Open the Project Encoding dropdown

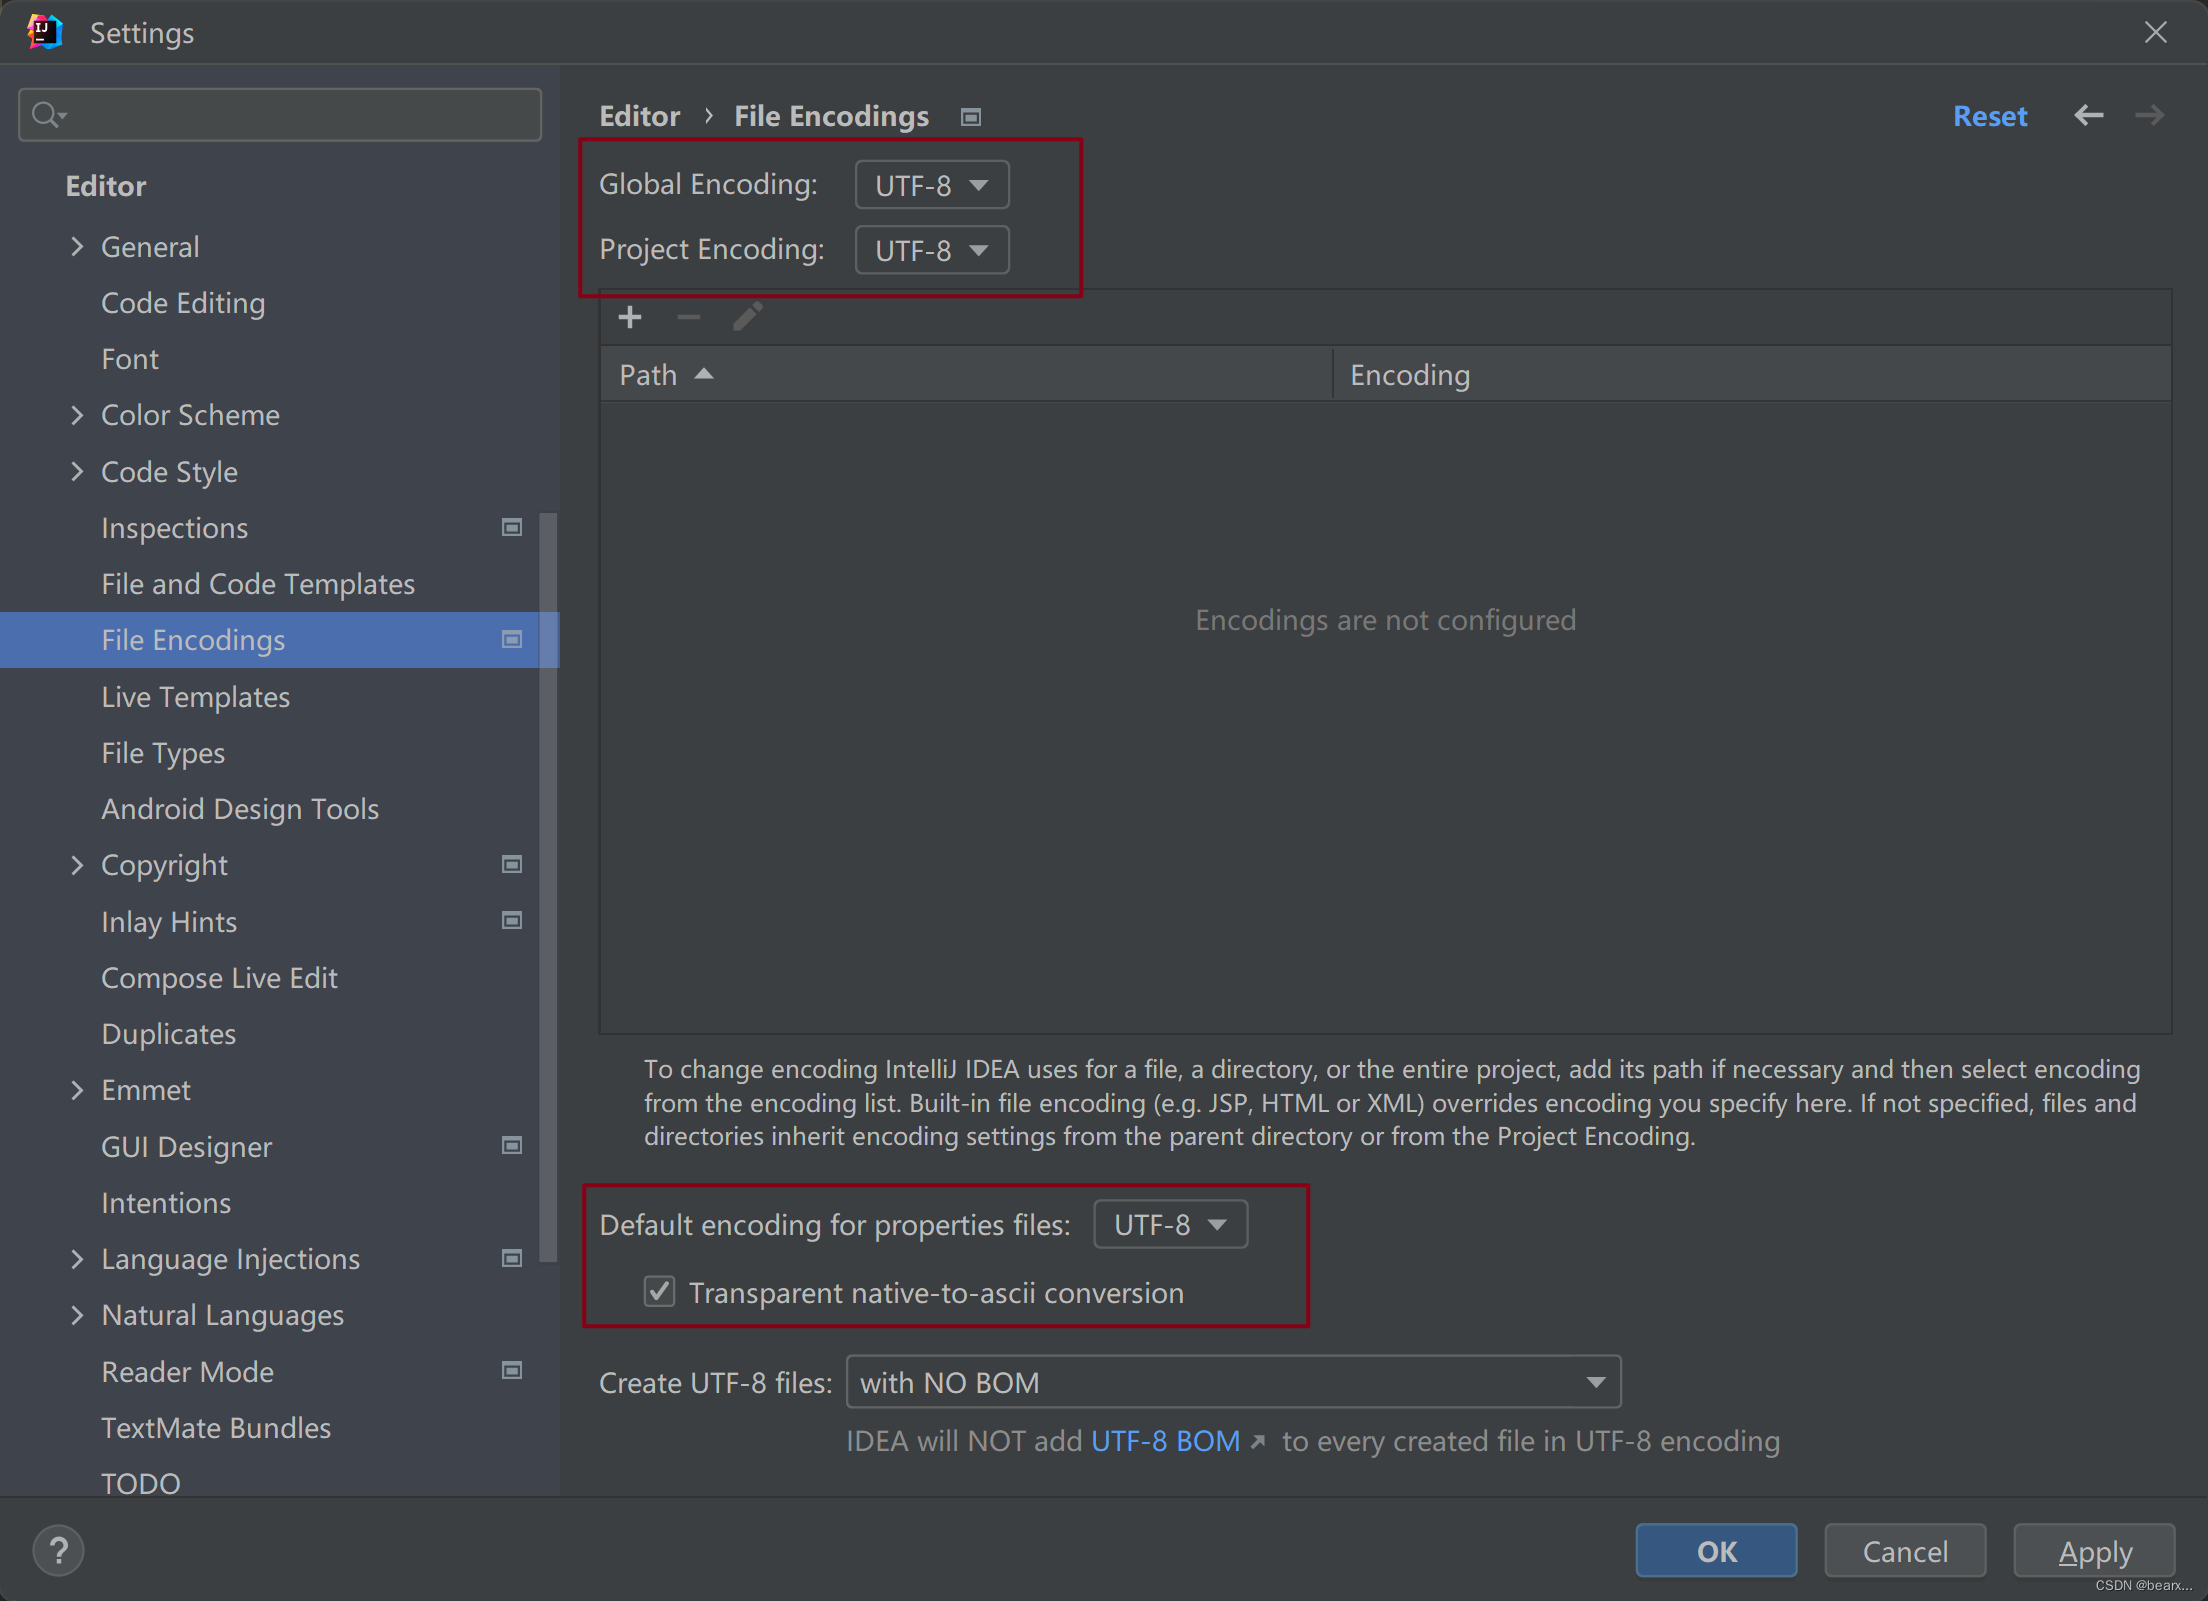[929, 250]
